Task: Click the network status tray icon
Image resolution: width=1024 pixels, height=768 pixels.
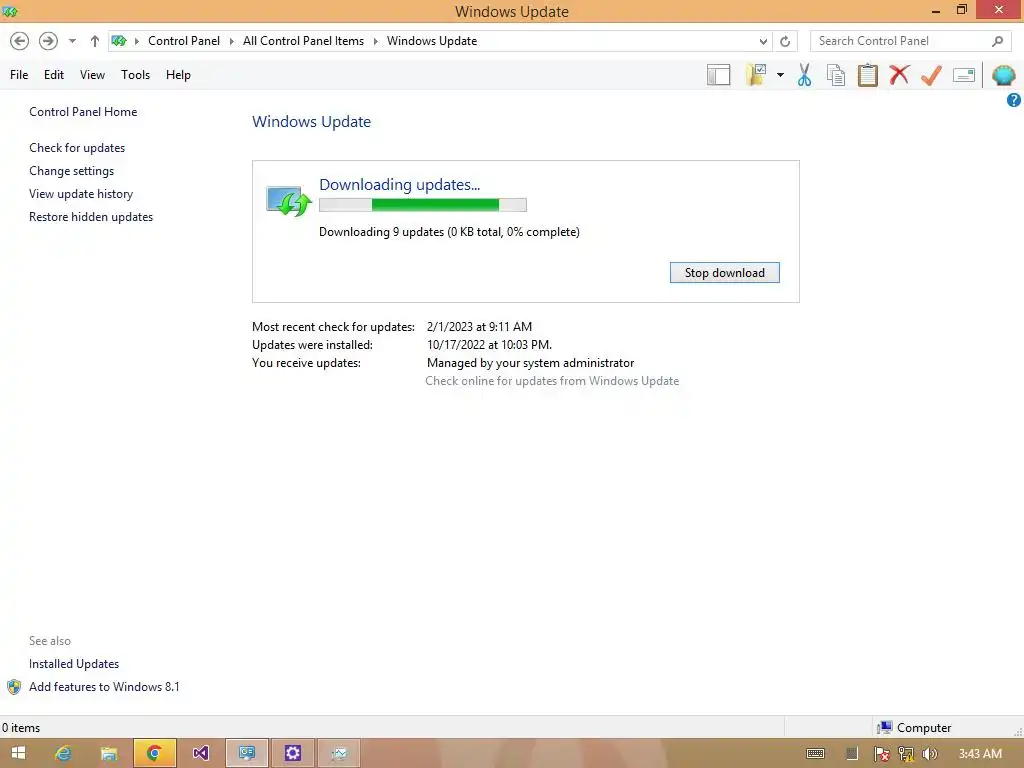Action: click(x=906, y=754)
